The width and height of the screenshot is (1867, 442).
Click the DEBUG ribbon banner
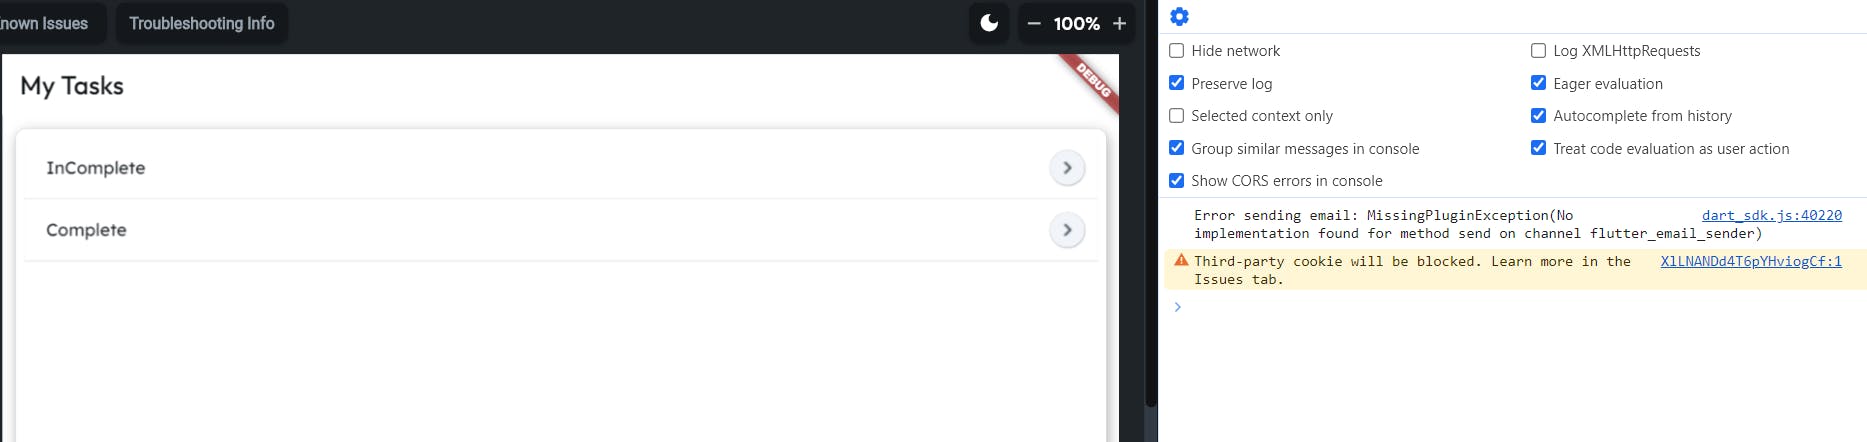(x=1091, y=82)
